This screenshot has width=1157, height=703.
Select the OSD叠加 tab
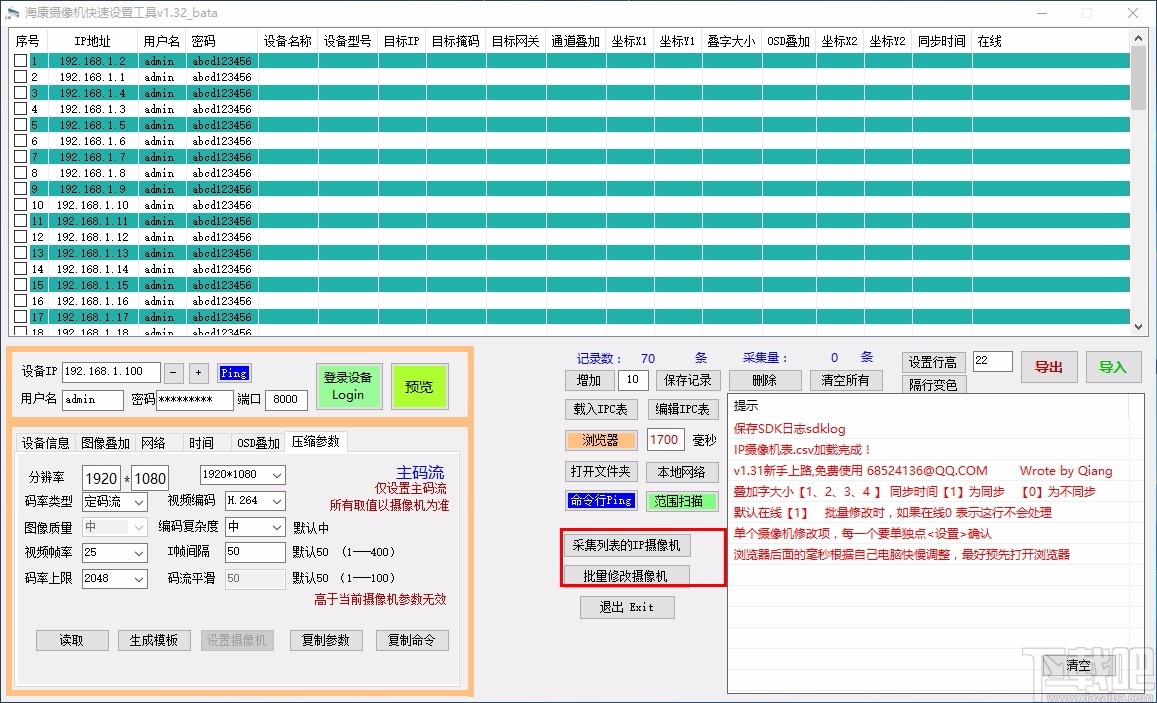click(258, 443)
